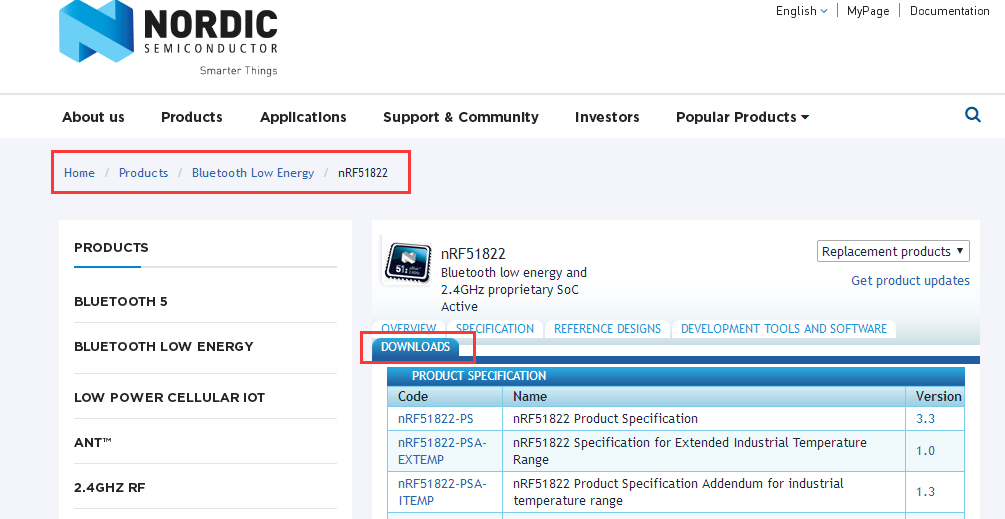Screen dimensions: 1005x519
Task: Open Development Tools and Software tab
Action: point(783,328)
